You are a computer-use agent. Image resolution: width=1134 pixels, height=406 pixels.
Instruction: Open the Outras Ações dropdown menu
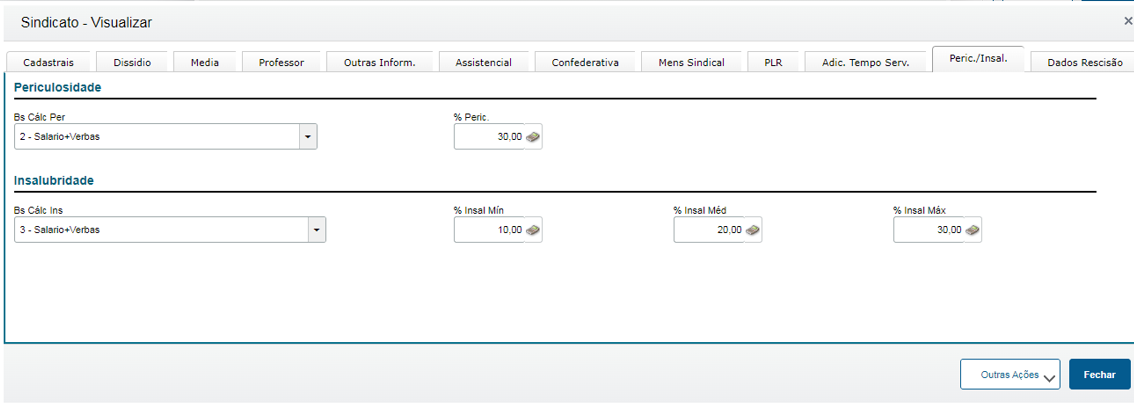1010,374
